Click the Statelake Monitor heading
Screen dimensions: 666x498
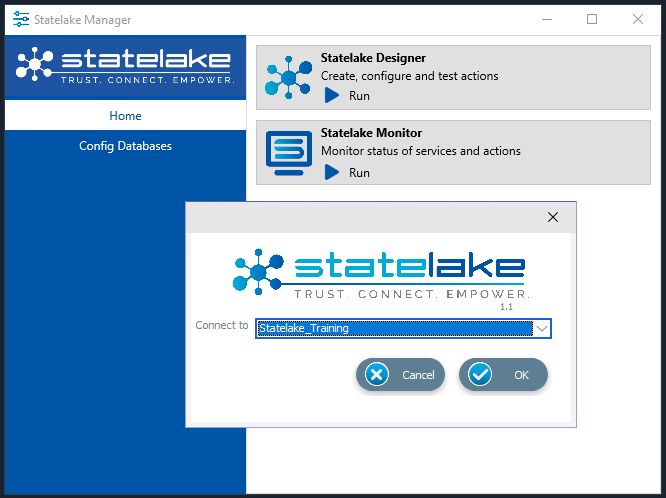tap(371, 133)
